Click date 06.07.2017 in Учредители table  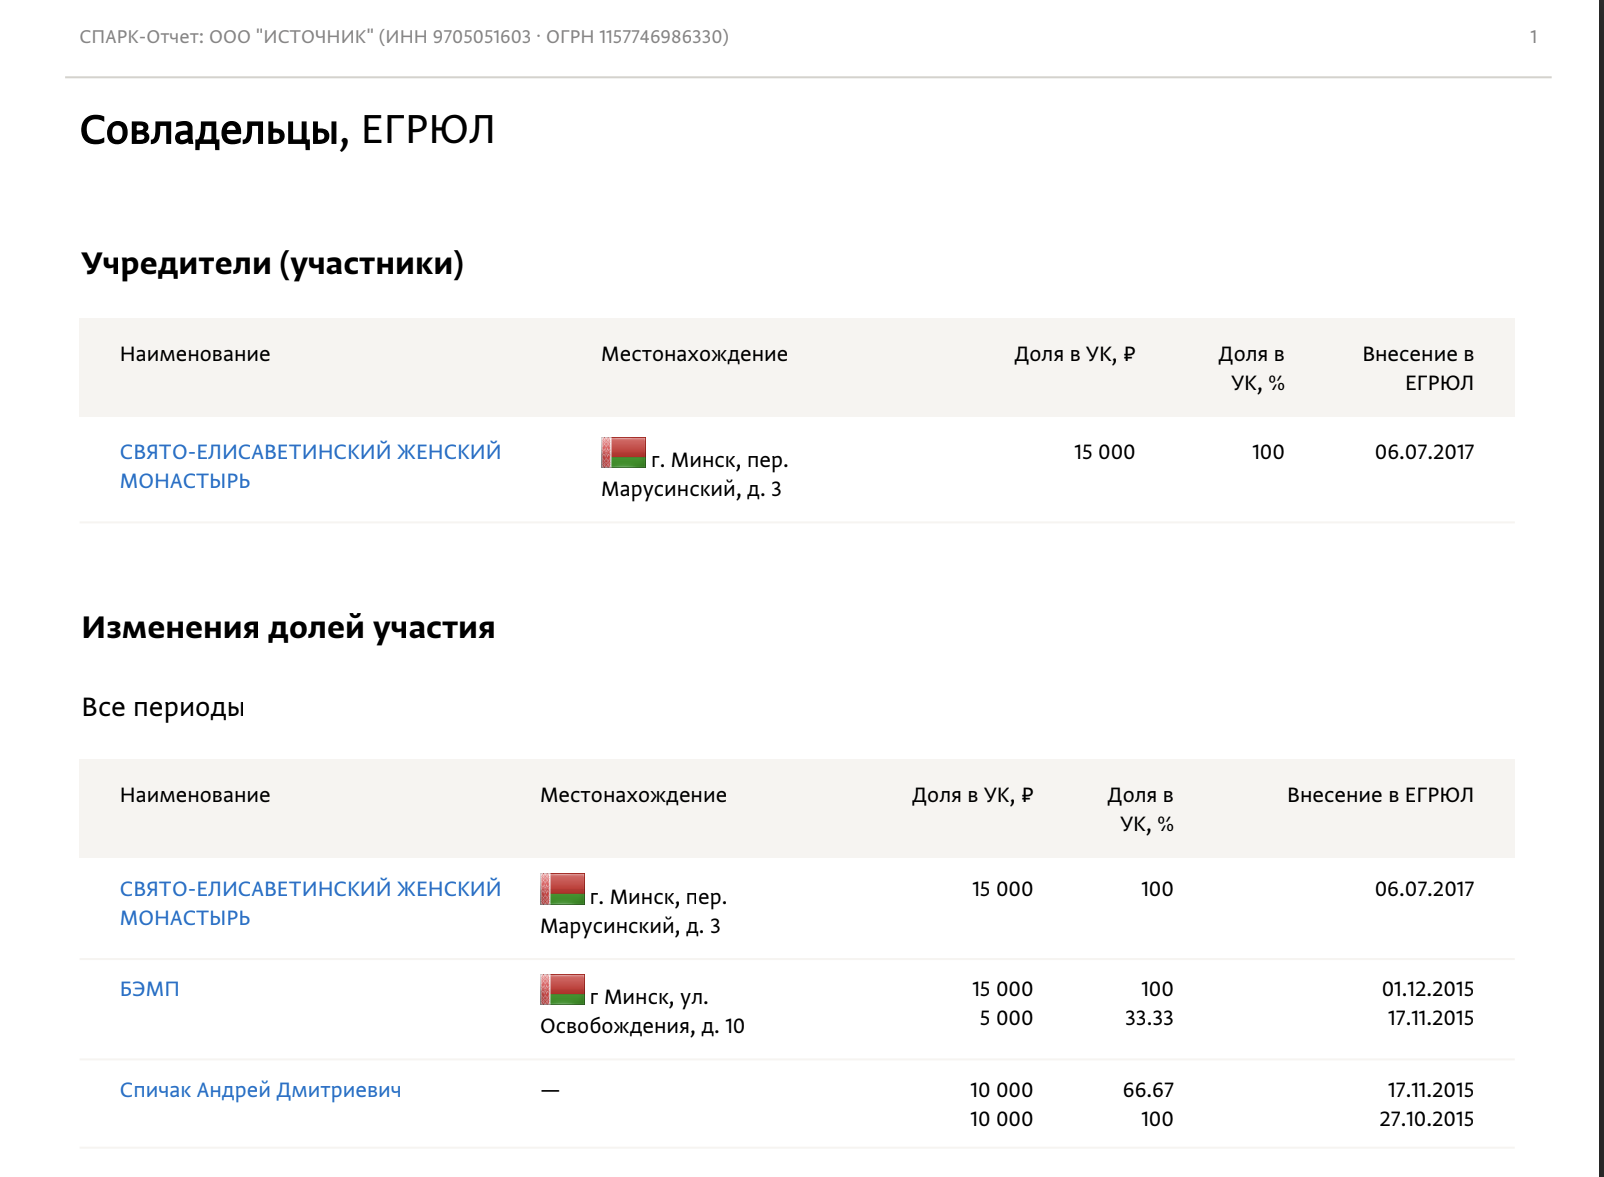(1424, 452)
